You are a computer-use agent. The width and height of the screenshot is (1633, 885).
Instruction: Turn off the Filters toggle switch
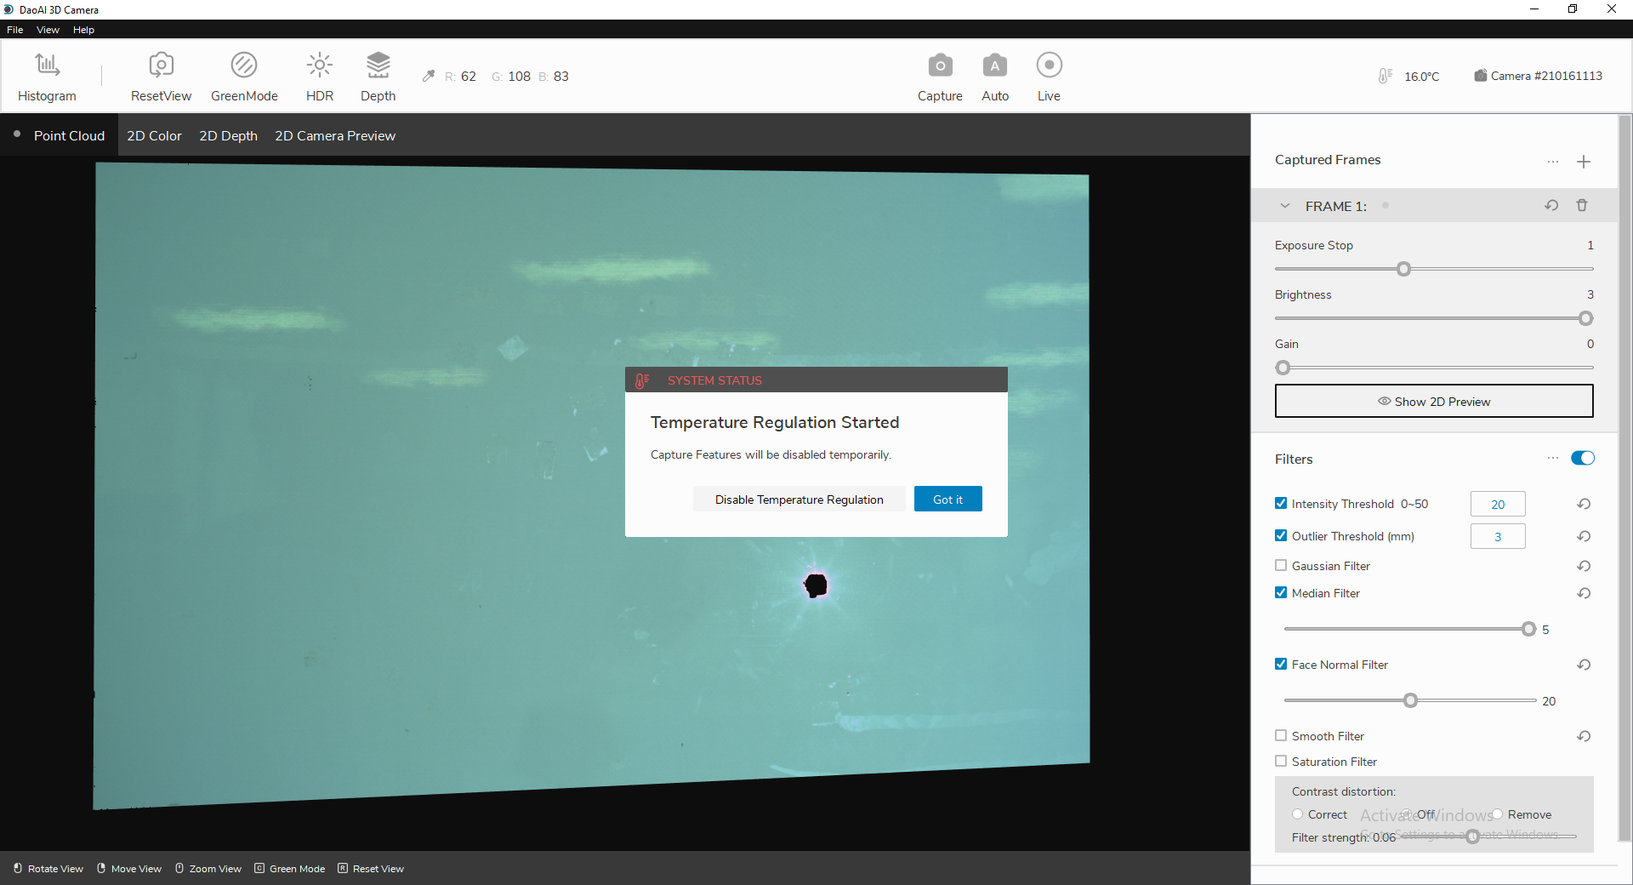click(x=1582, y=458)
